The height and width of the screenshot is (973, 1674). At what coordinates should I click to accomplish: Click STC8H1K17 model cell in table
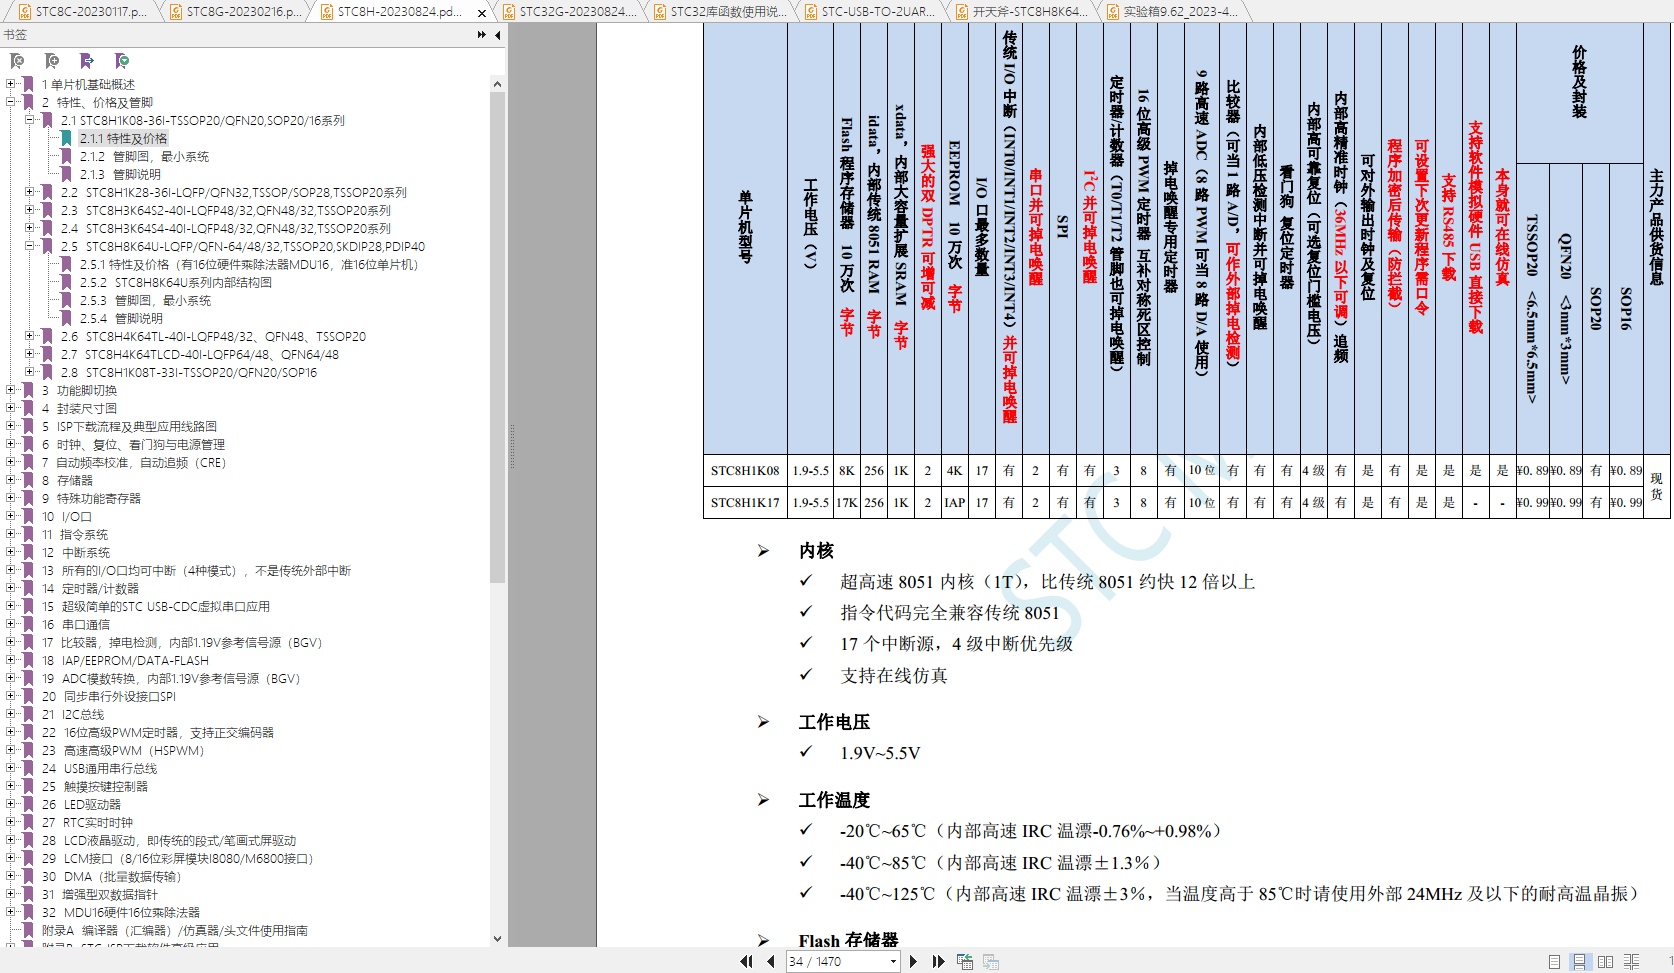[x=745, y=503]
